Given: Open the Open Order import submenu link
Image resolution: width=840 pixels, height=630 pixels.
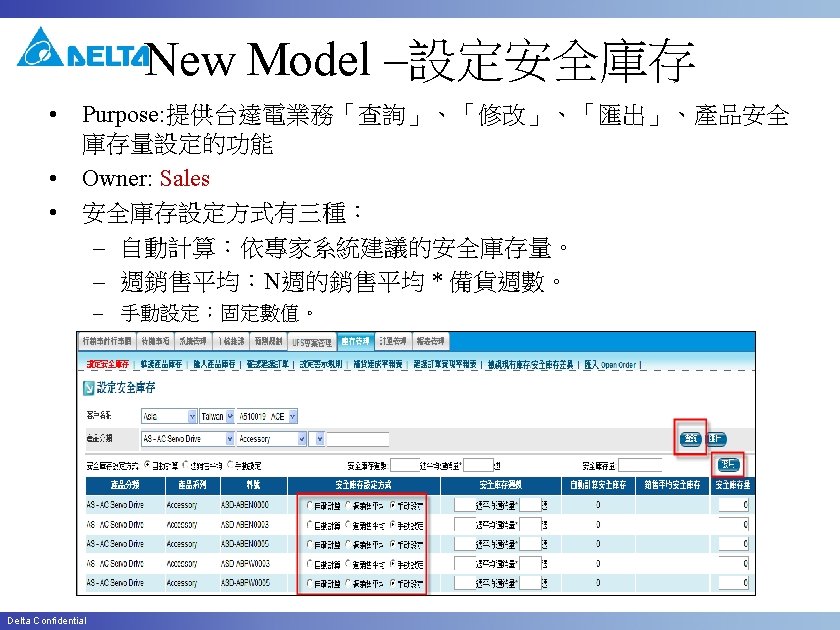Looking at the screenshot, I should (x=610, y=365).
